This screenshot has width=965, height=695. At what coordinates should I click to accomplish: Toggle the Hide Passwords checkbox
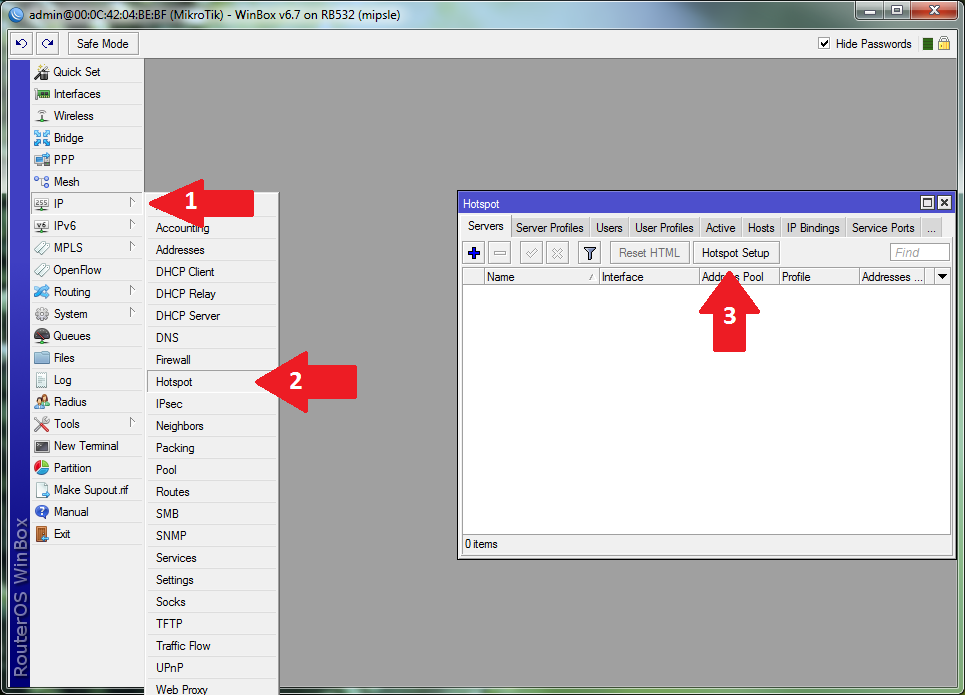[824, 44]
